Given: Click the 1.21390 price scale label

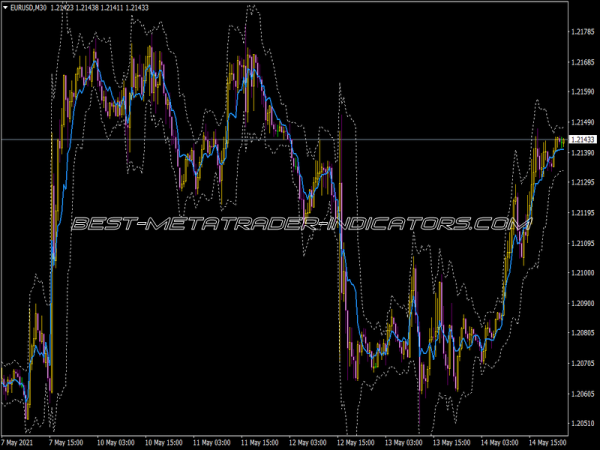Looking at the screenshot, I should tap(583, 153).
